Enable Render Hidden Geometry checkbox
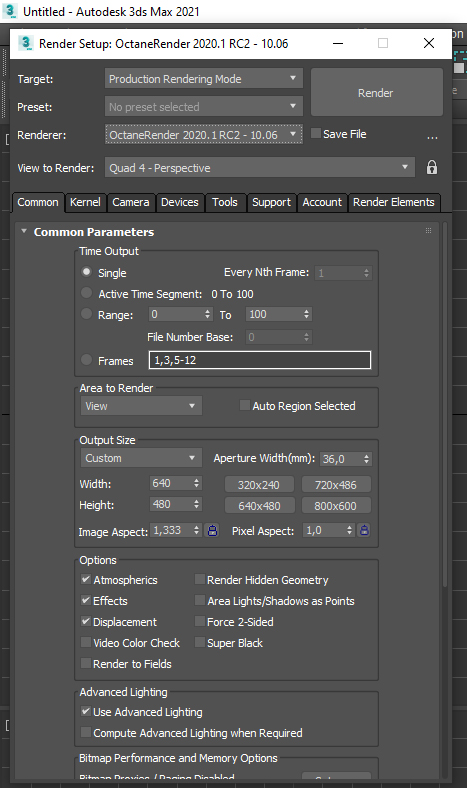Image resolution: width=467 pixels, height=788 pixels. point(200,579)
